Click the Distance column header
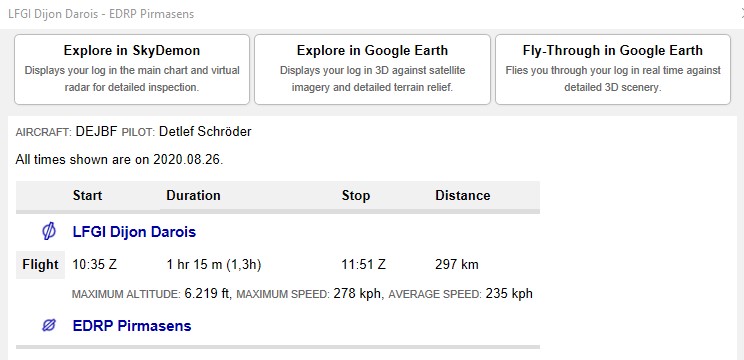 (x=463, y=195)
